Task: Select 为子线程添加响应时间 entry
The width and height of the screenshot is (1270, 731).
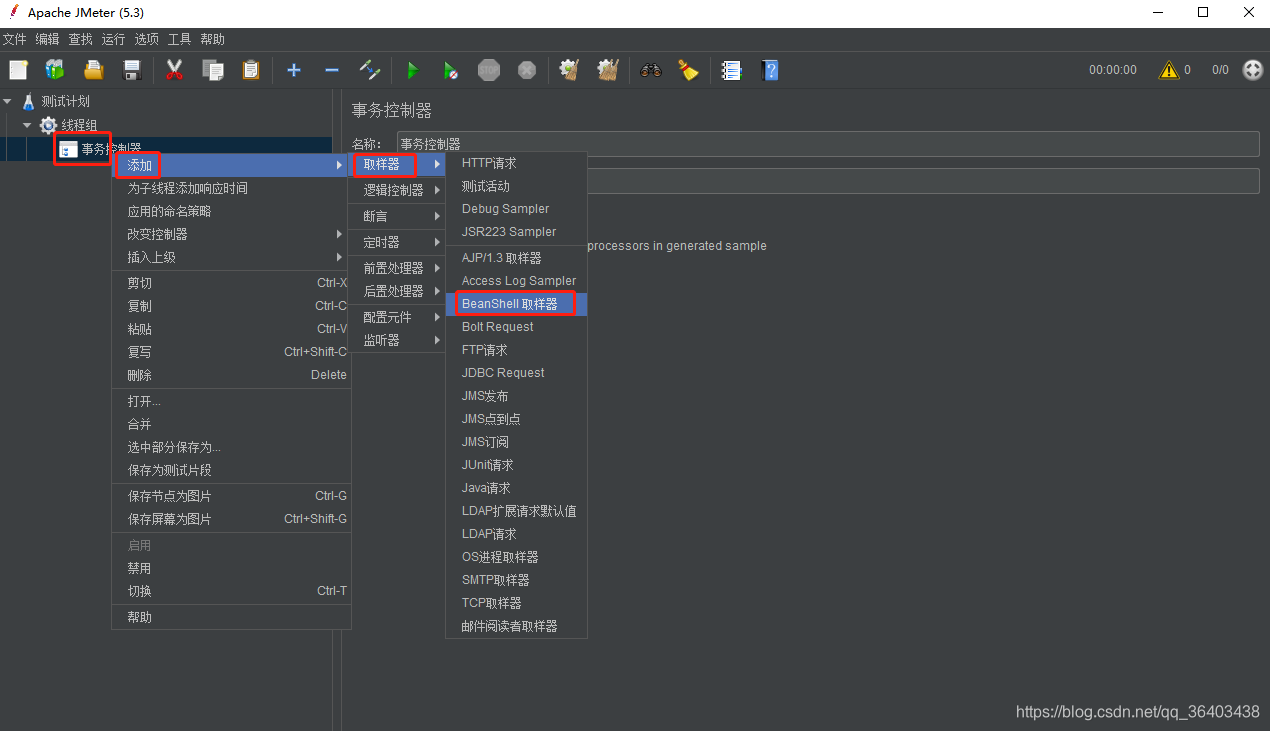Action: pos(231,188)
